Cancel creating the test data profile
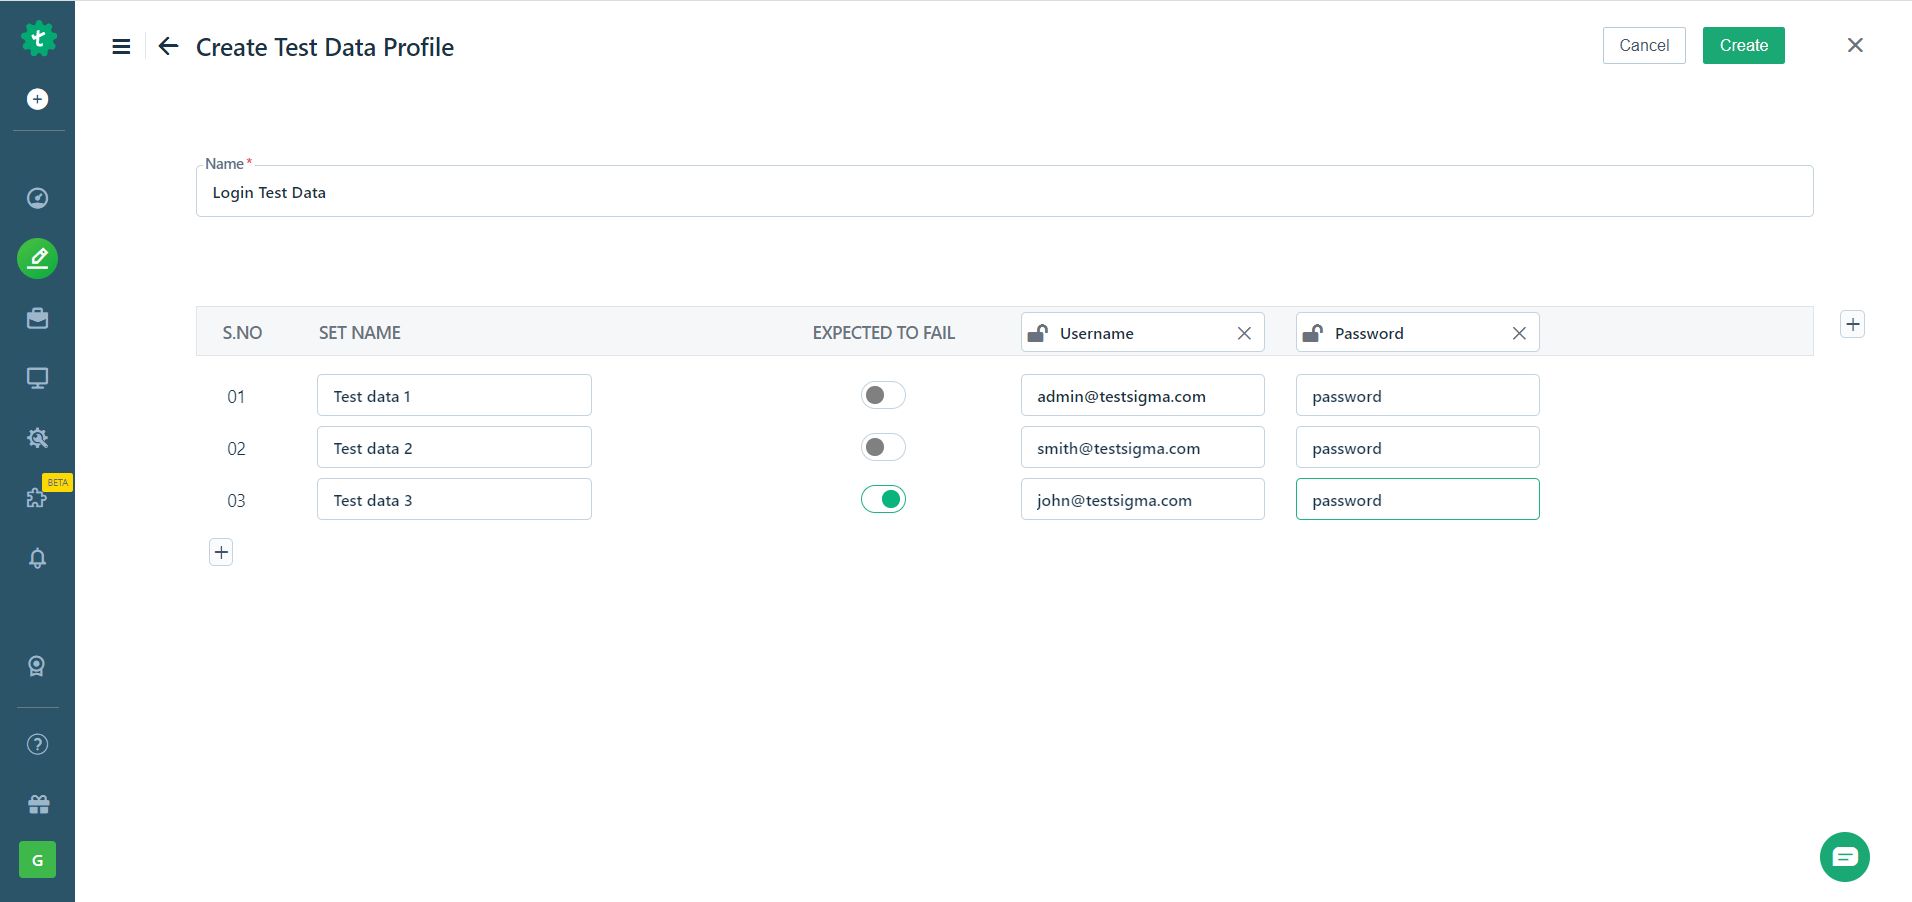The image size is (1912, 902). click(1644, 45)
